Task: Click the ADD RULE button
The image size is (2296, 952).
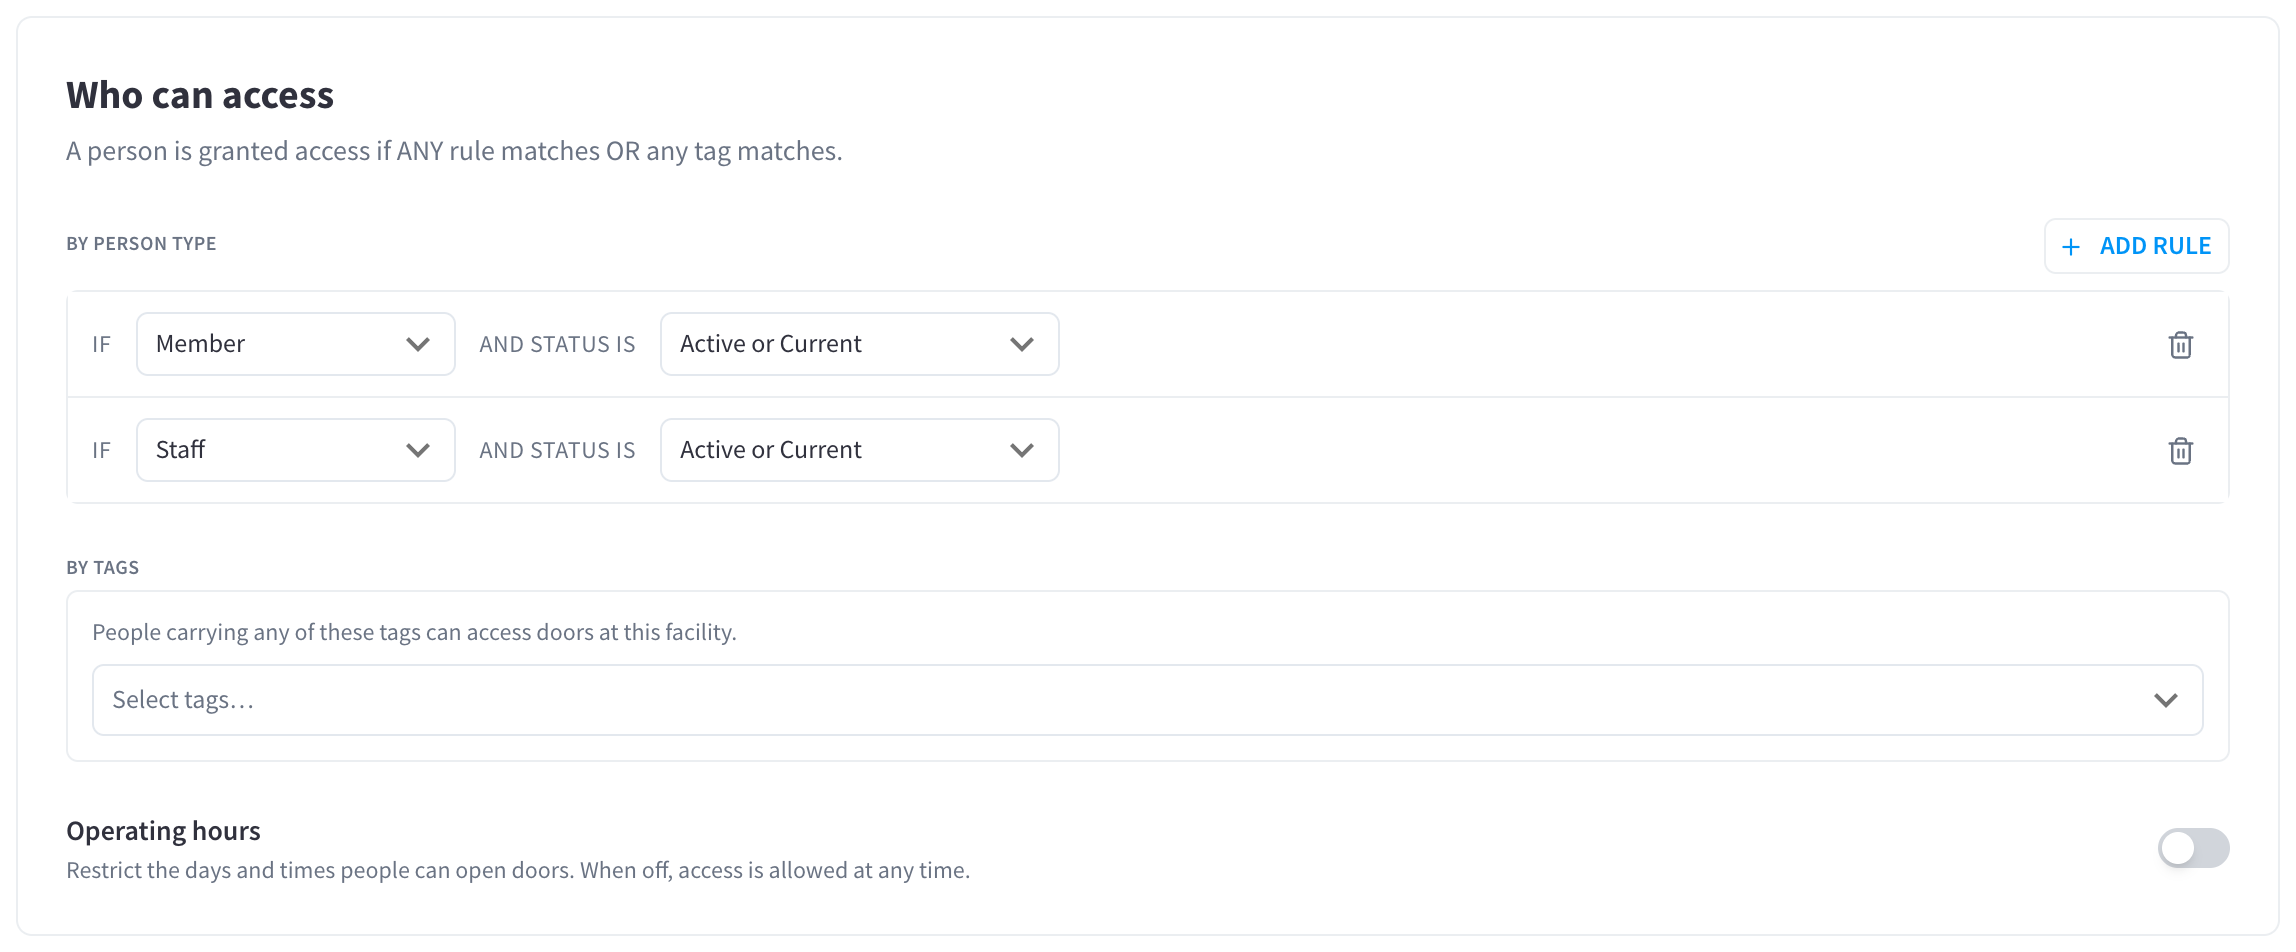Action: (x=2136, y=246)
